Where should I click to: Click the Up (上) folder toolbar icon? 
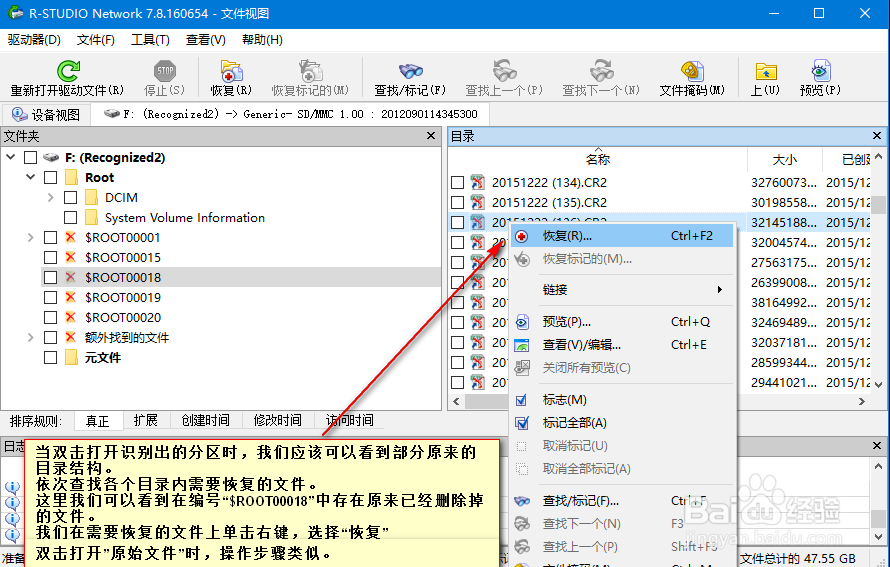(x=766, y=71)
